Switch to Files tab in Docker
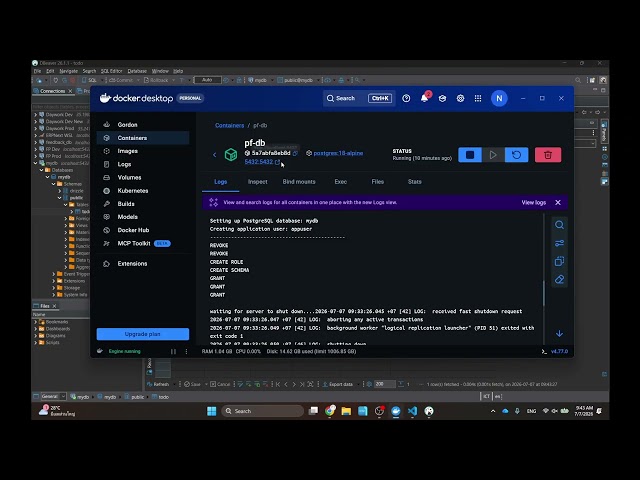 378,182
